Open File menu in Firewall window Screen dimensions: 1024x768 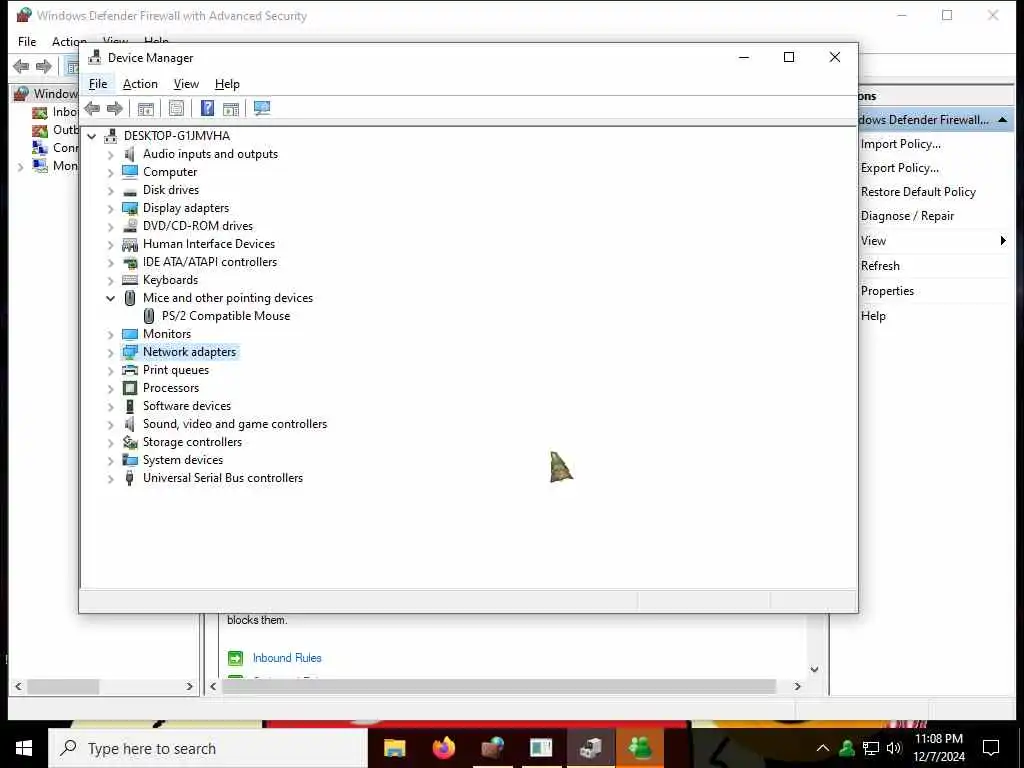27,41
